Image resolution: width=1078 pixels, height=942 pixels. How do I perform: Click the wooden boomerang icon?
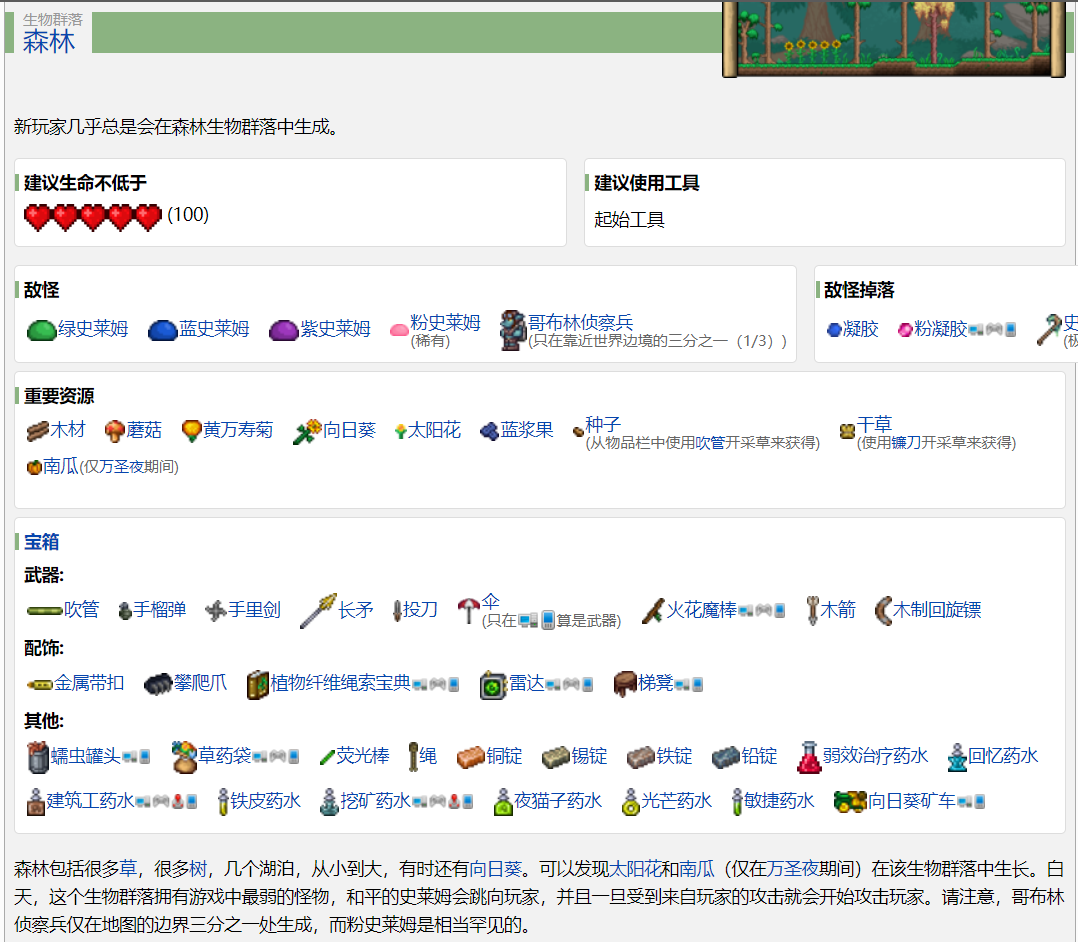pos(883,610)
